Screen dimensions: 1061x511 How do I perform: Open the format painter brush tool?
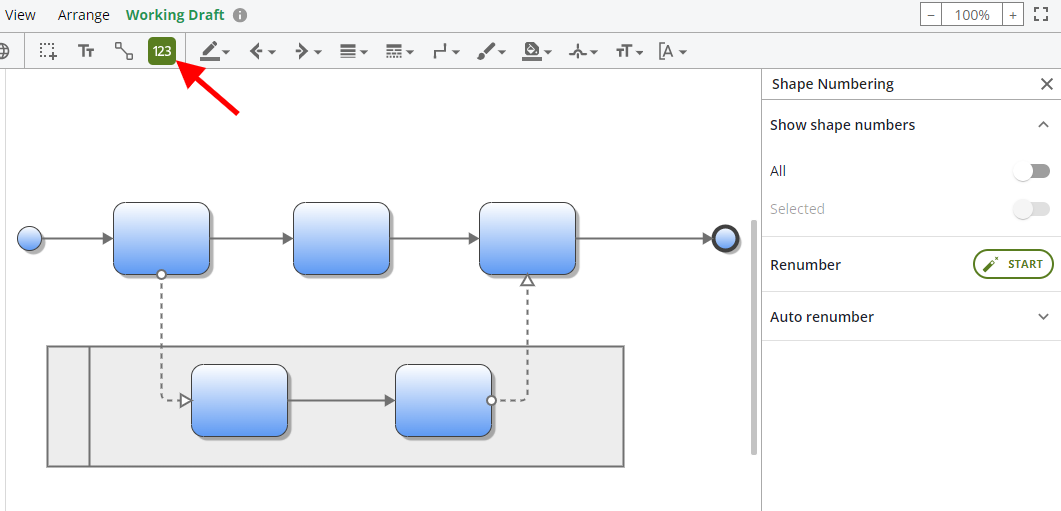[x=491, y=51]
